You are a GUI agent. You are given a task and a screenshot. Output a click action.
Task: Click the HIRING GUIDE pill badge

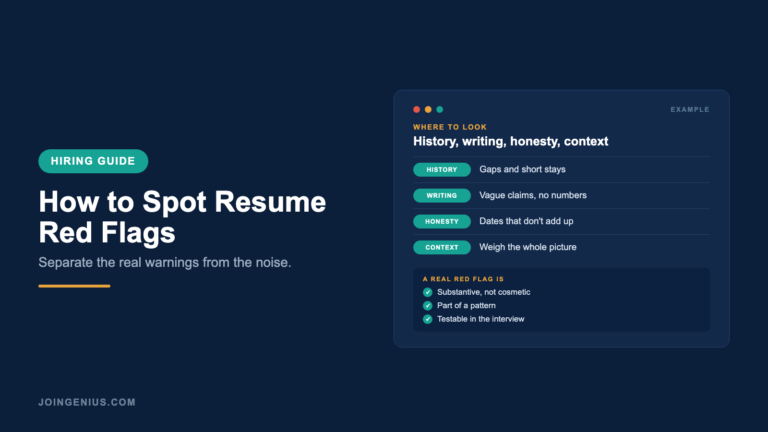click(93, 161)
